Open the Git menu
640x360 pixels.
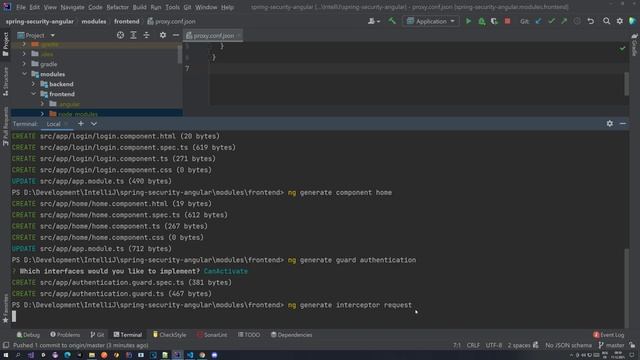(187, 7)
